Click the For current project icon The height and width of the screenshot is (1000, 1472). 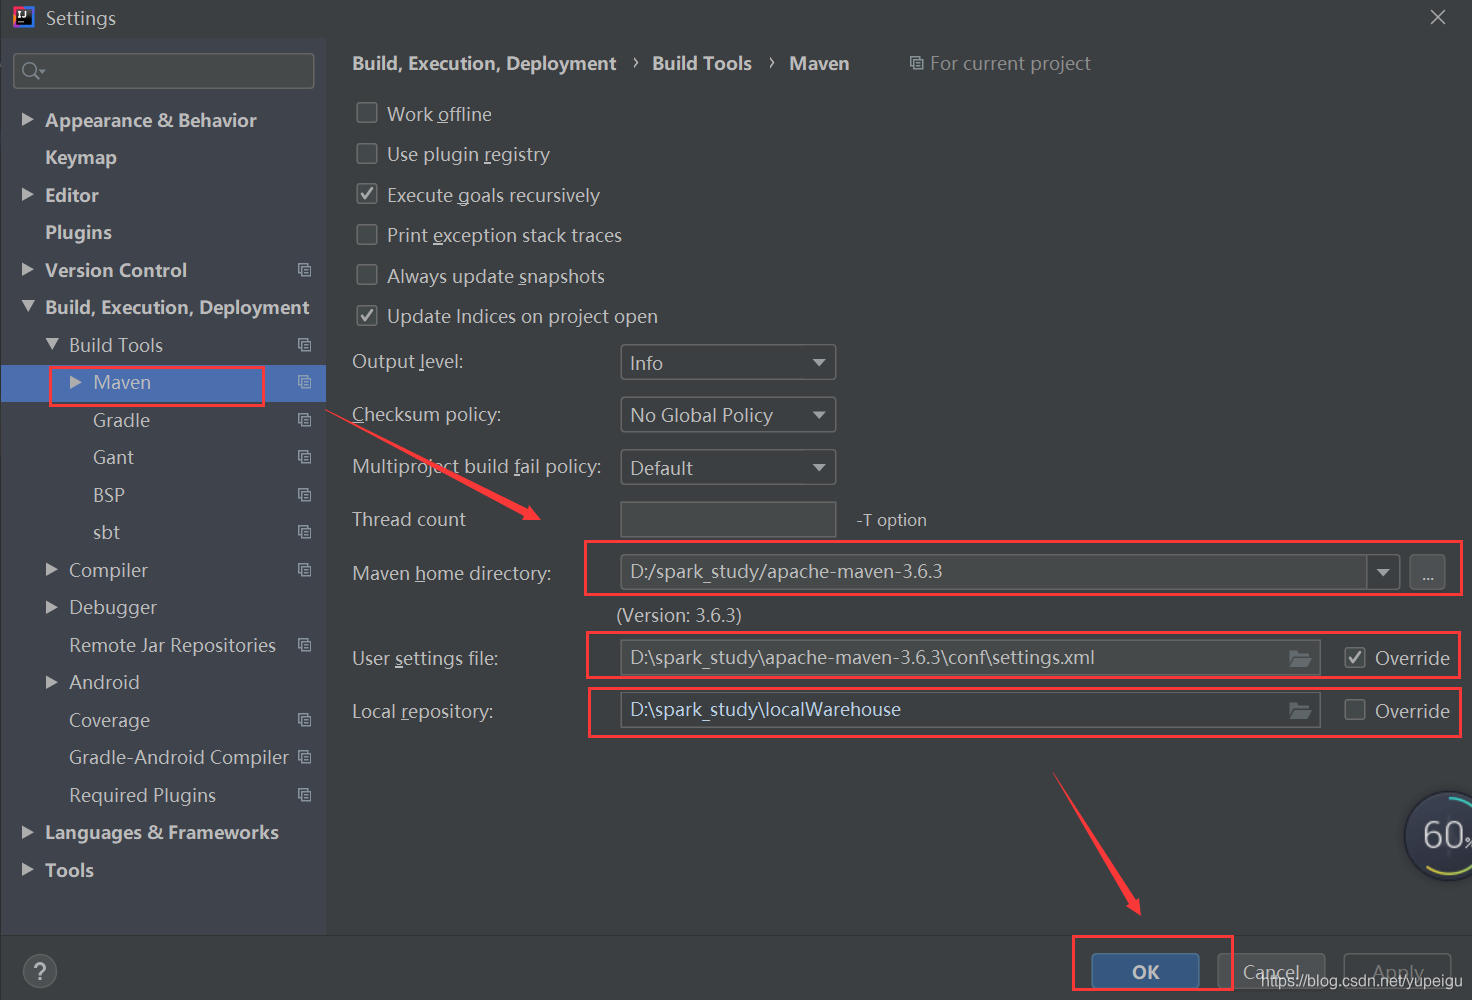click(x=916, y=63)
